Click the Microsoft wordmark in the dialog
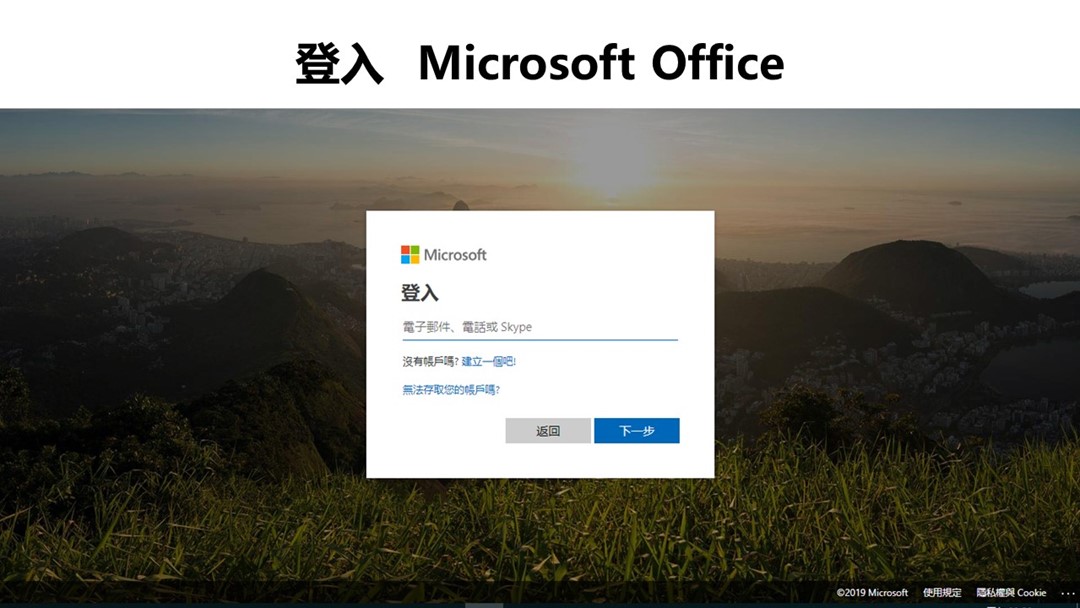The width and height of the screenshot is (1080, 608). click(455, 255)
